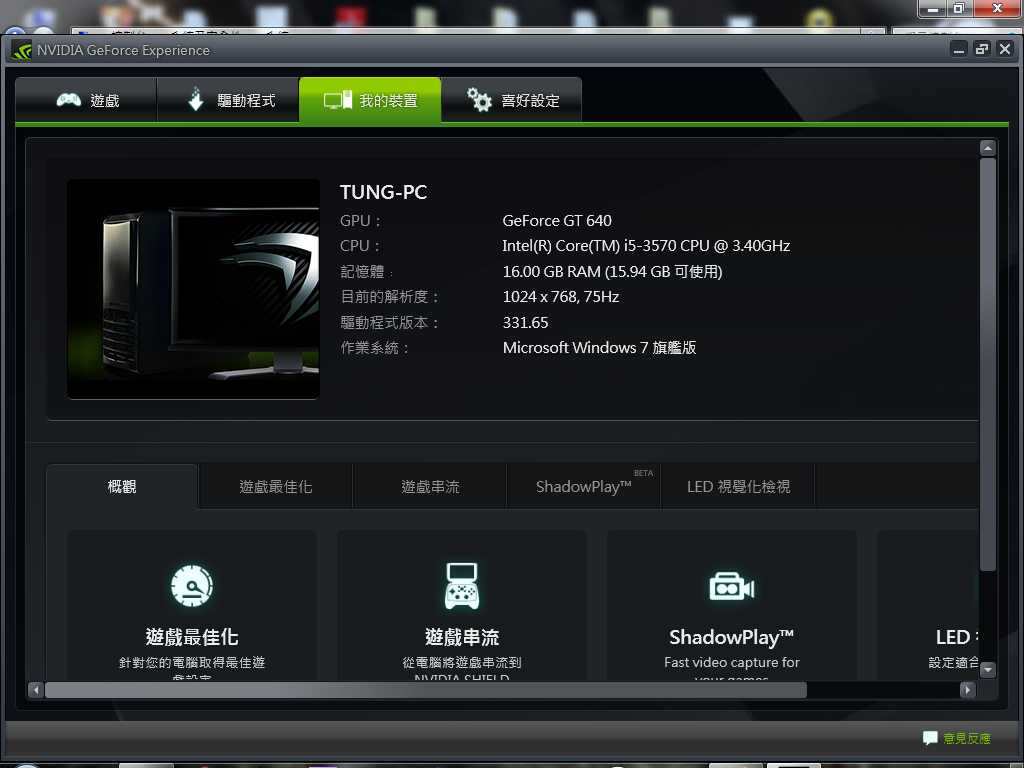Select the 我的裝置 tab

[370, 100]
